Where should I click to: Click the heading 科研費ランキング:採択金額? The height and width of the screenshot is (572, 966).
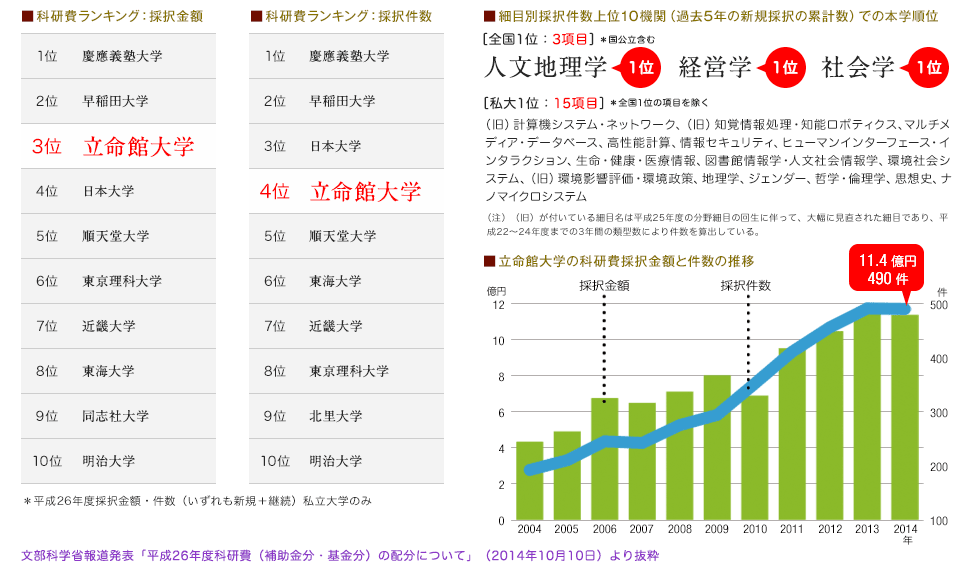click(113, 16)
